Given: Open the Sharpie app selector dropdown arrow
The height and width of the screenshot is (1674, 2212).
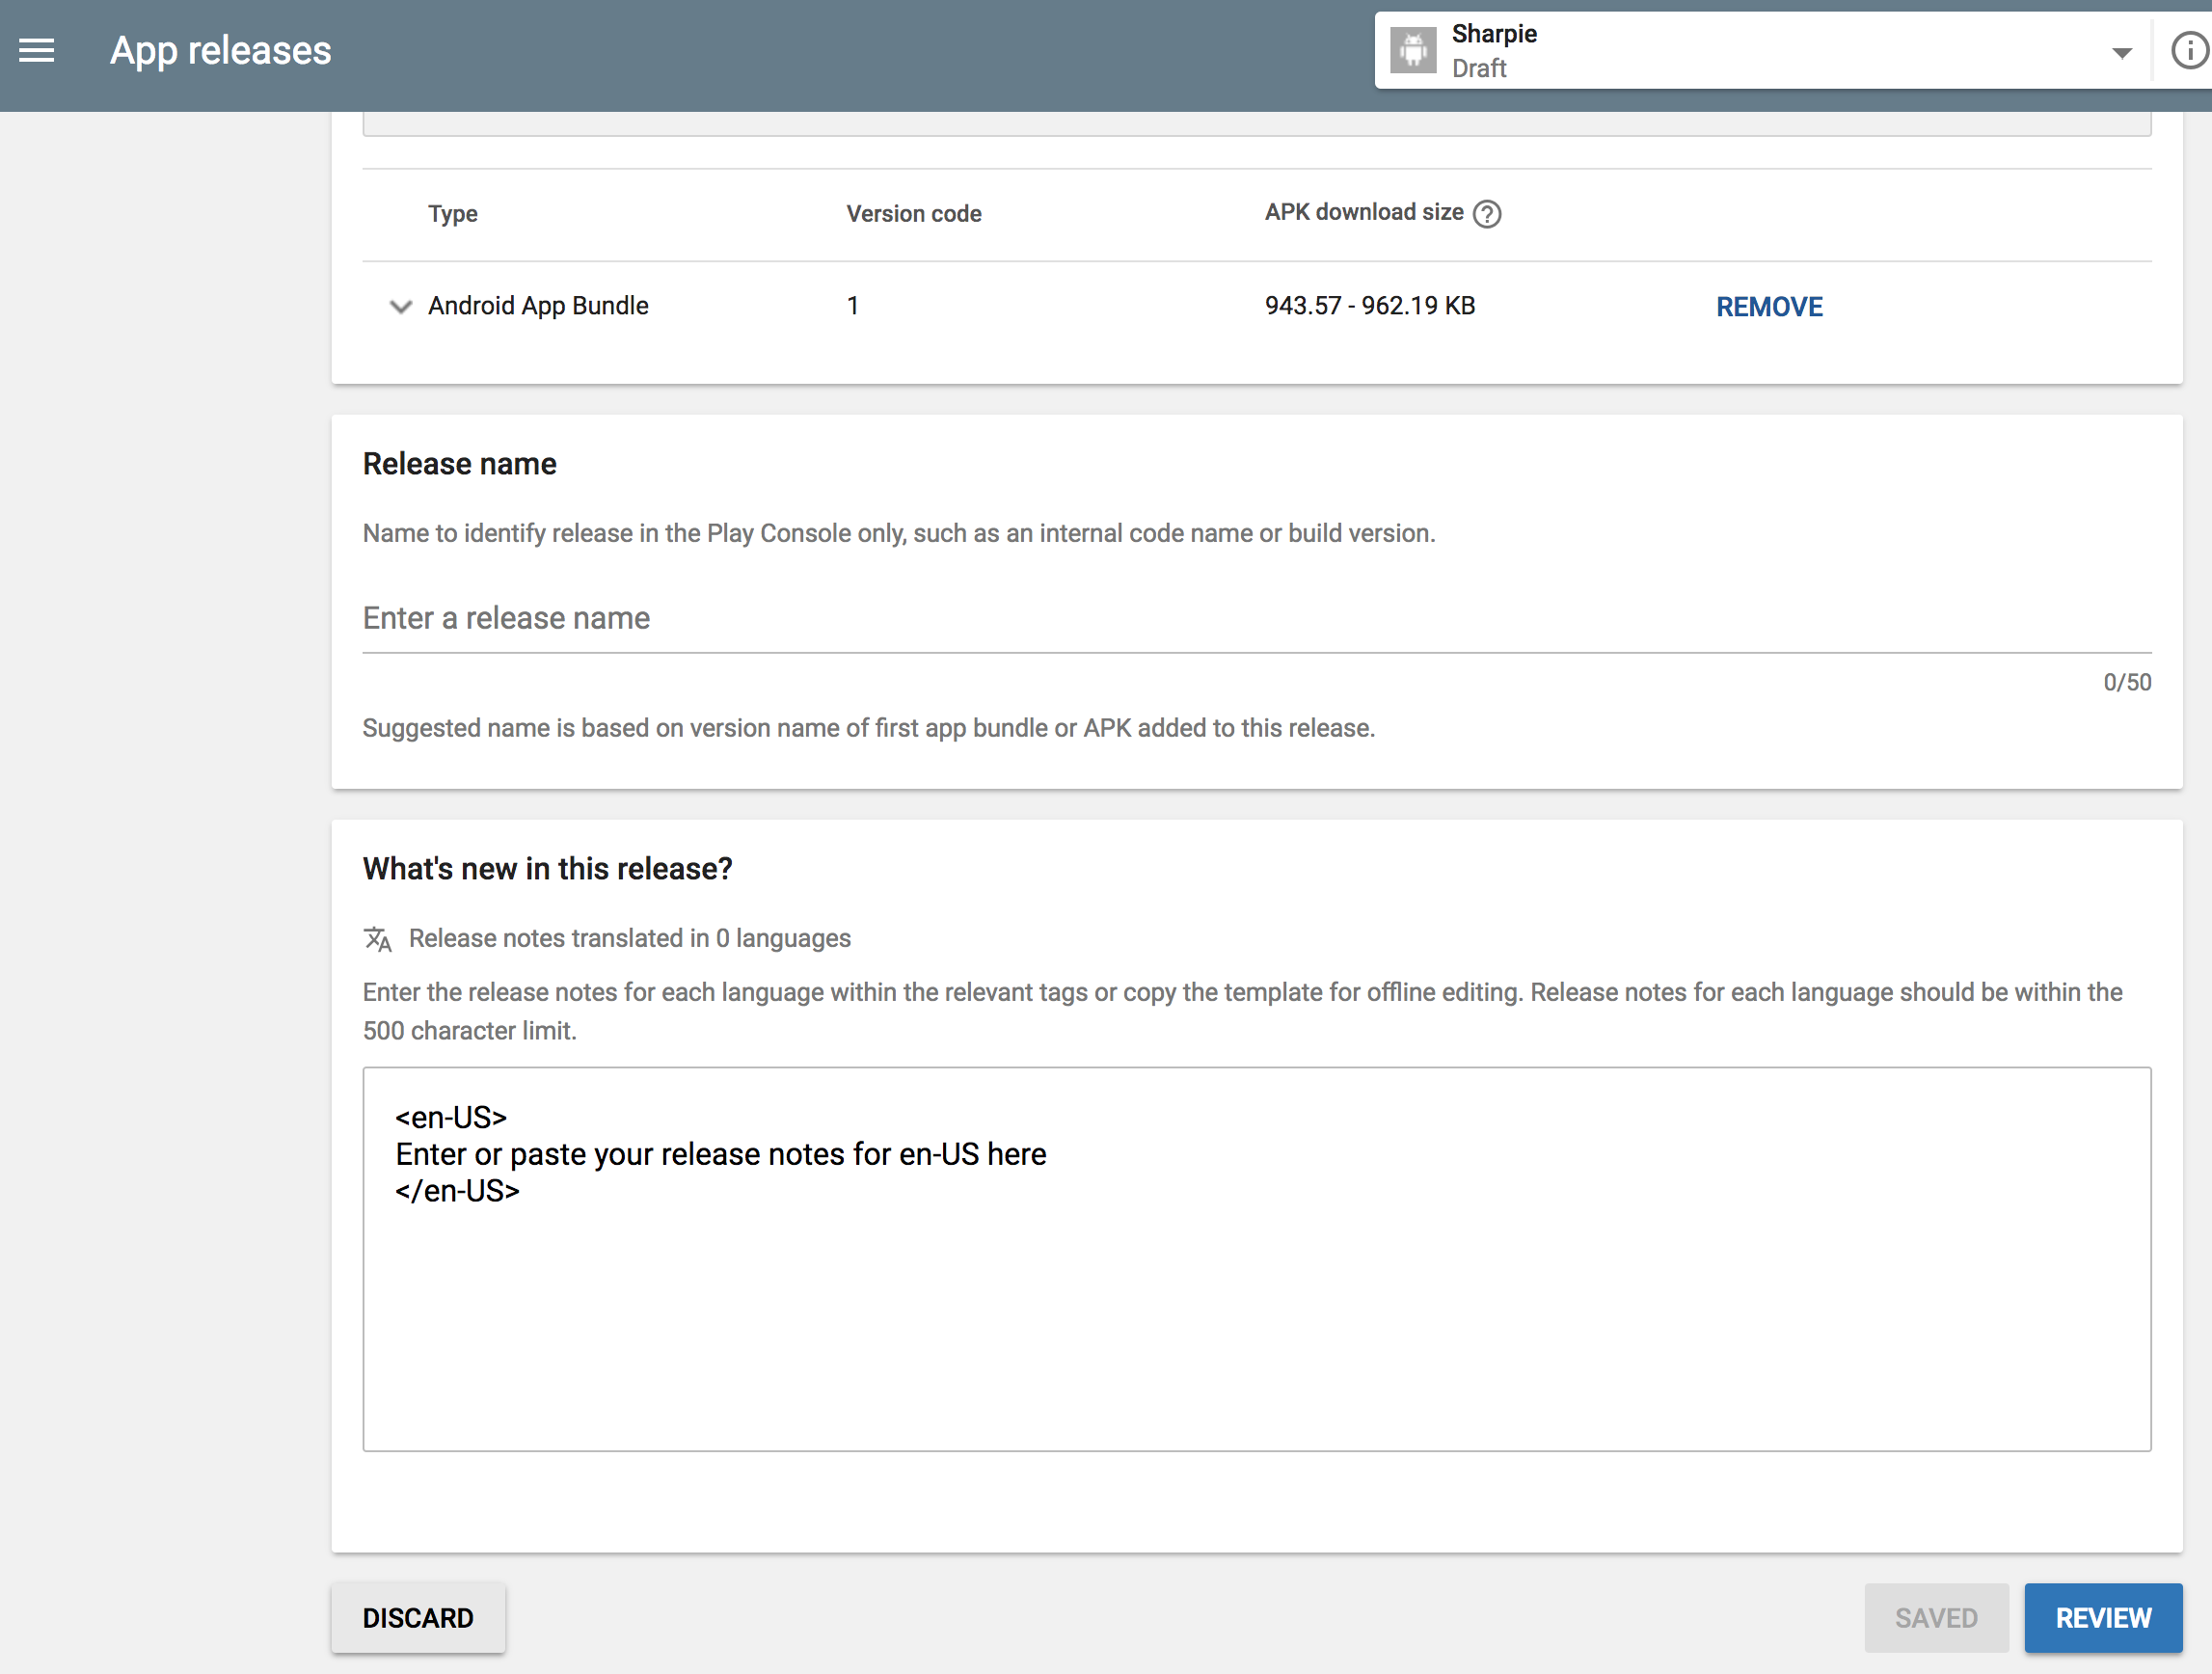Looking at the screenshot, I should coord(2121,52).
